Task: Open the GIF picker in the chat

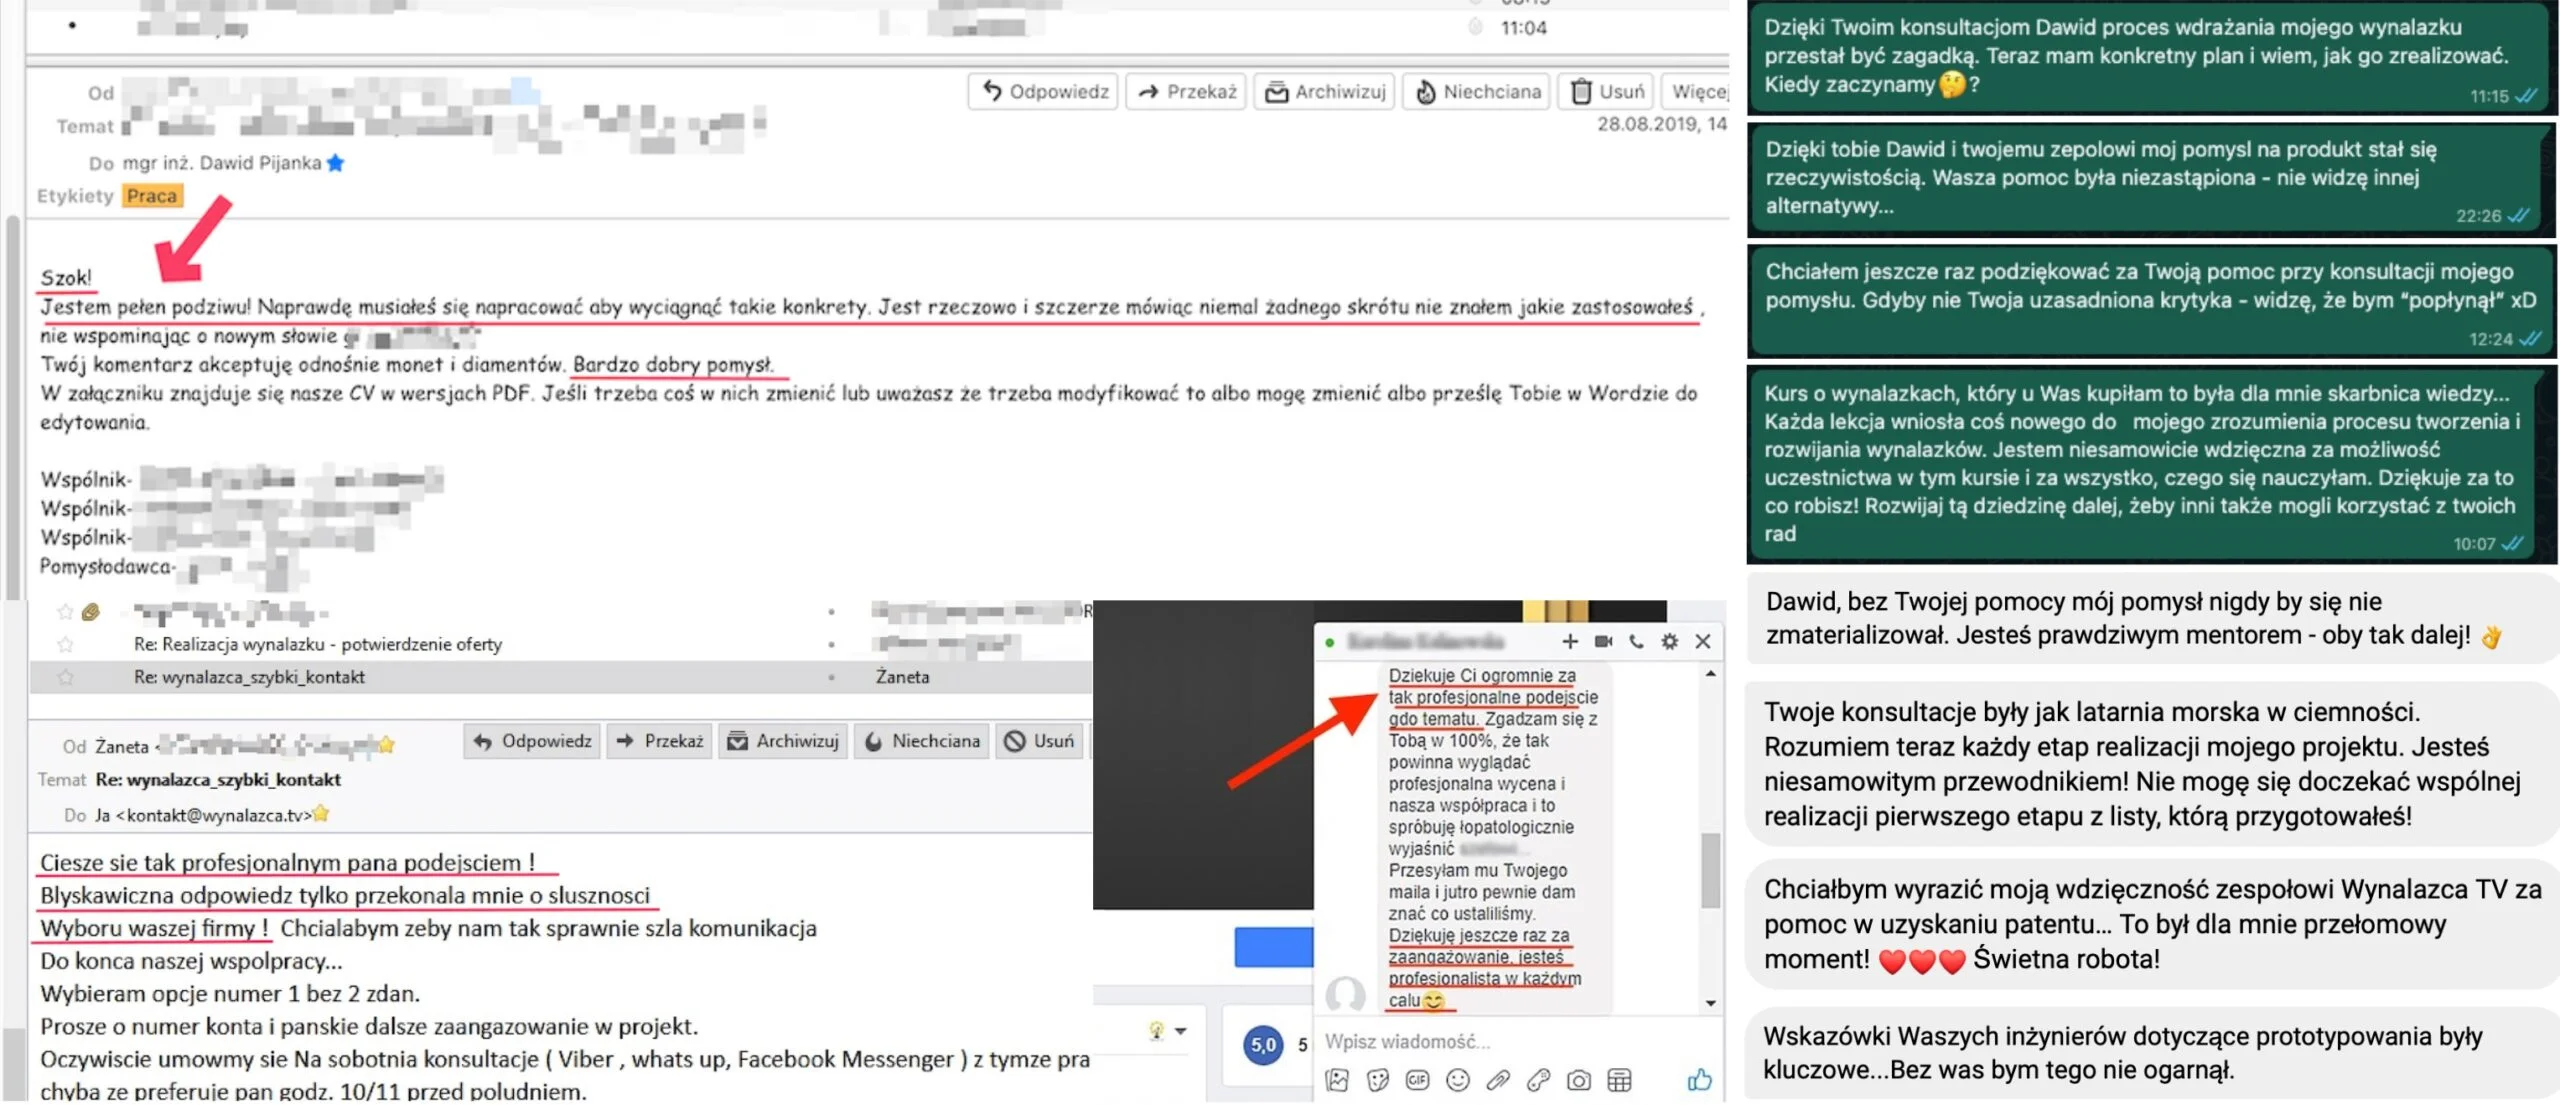Action: click(1417, 1080)
